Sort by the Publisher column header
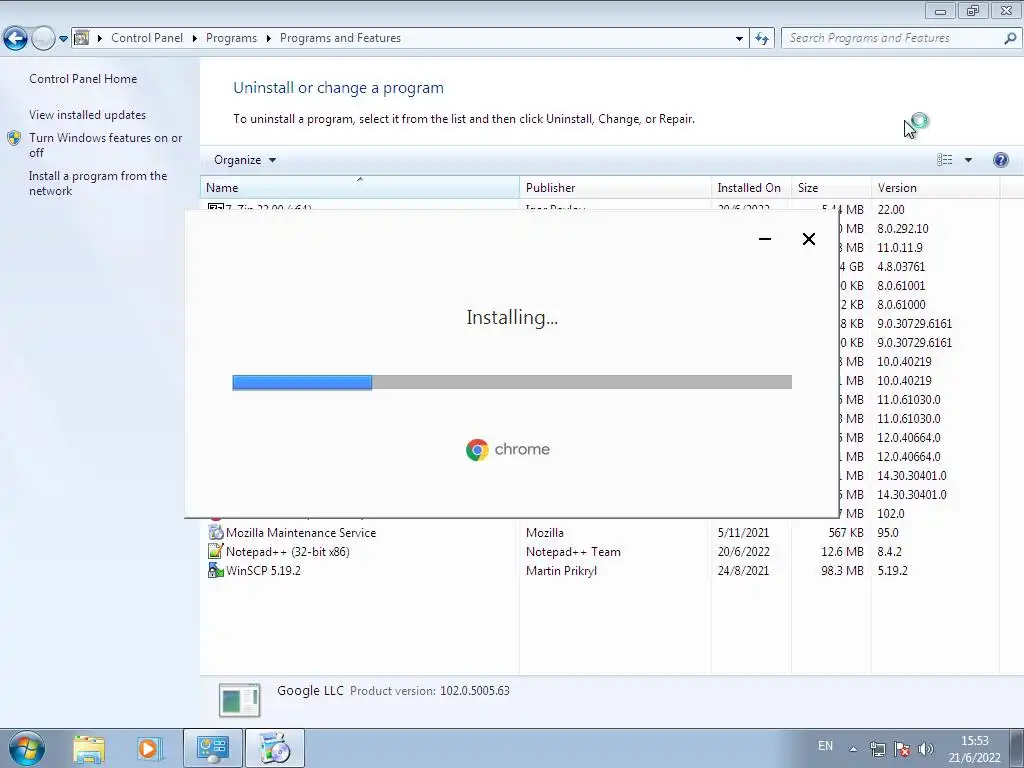 pyautogui.click(x=615, y=187)
